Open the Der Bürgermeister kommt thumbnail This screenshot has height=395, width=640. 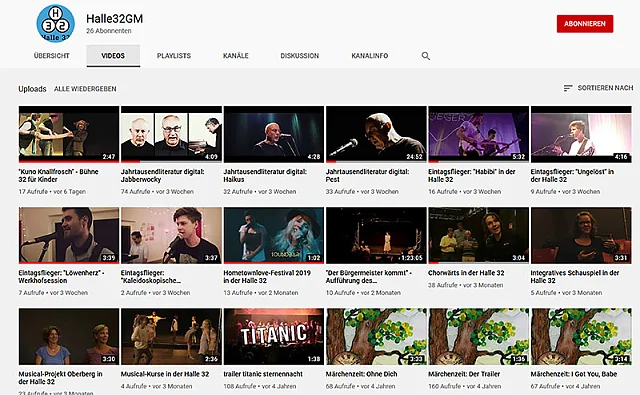tap(376, 235)
